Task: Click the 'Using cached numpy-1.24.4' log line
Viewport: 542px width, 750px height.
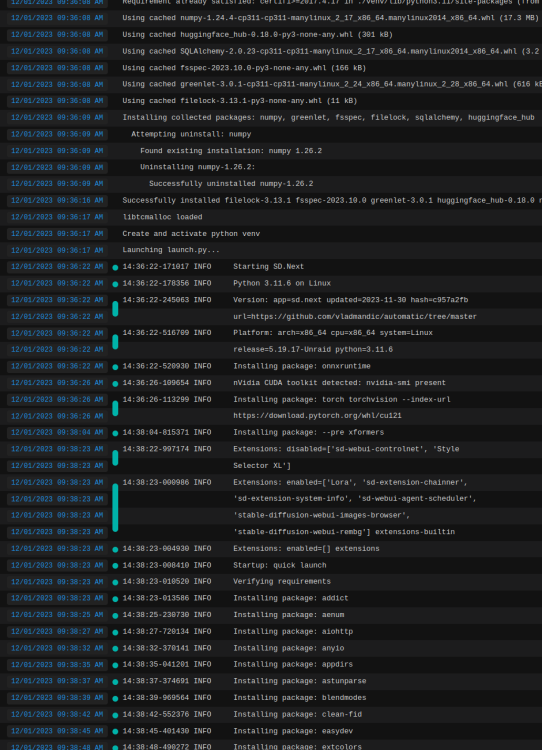Action: pyautogui.click(x=331, y=18)
